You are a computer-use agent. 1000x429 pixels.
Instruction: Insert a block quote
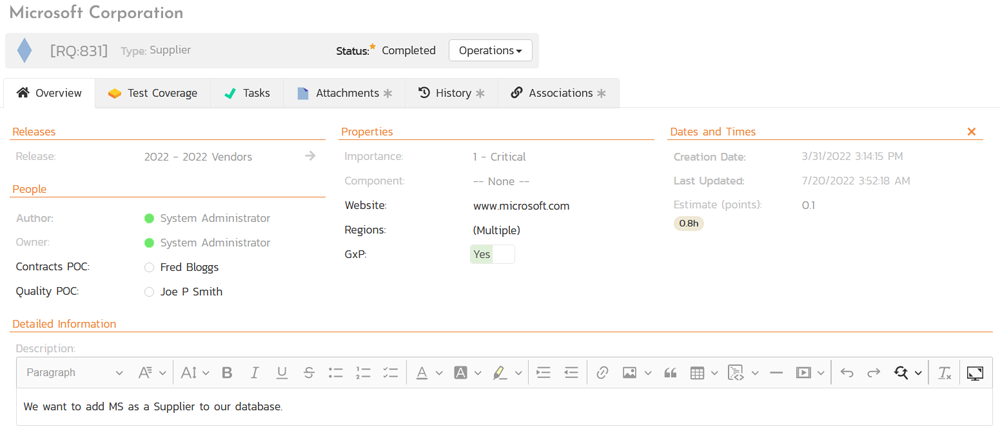pos(670,373)
